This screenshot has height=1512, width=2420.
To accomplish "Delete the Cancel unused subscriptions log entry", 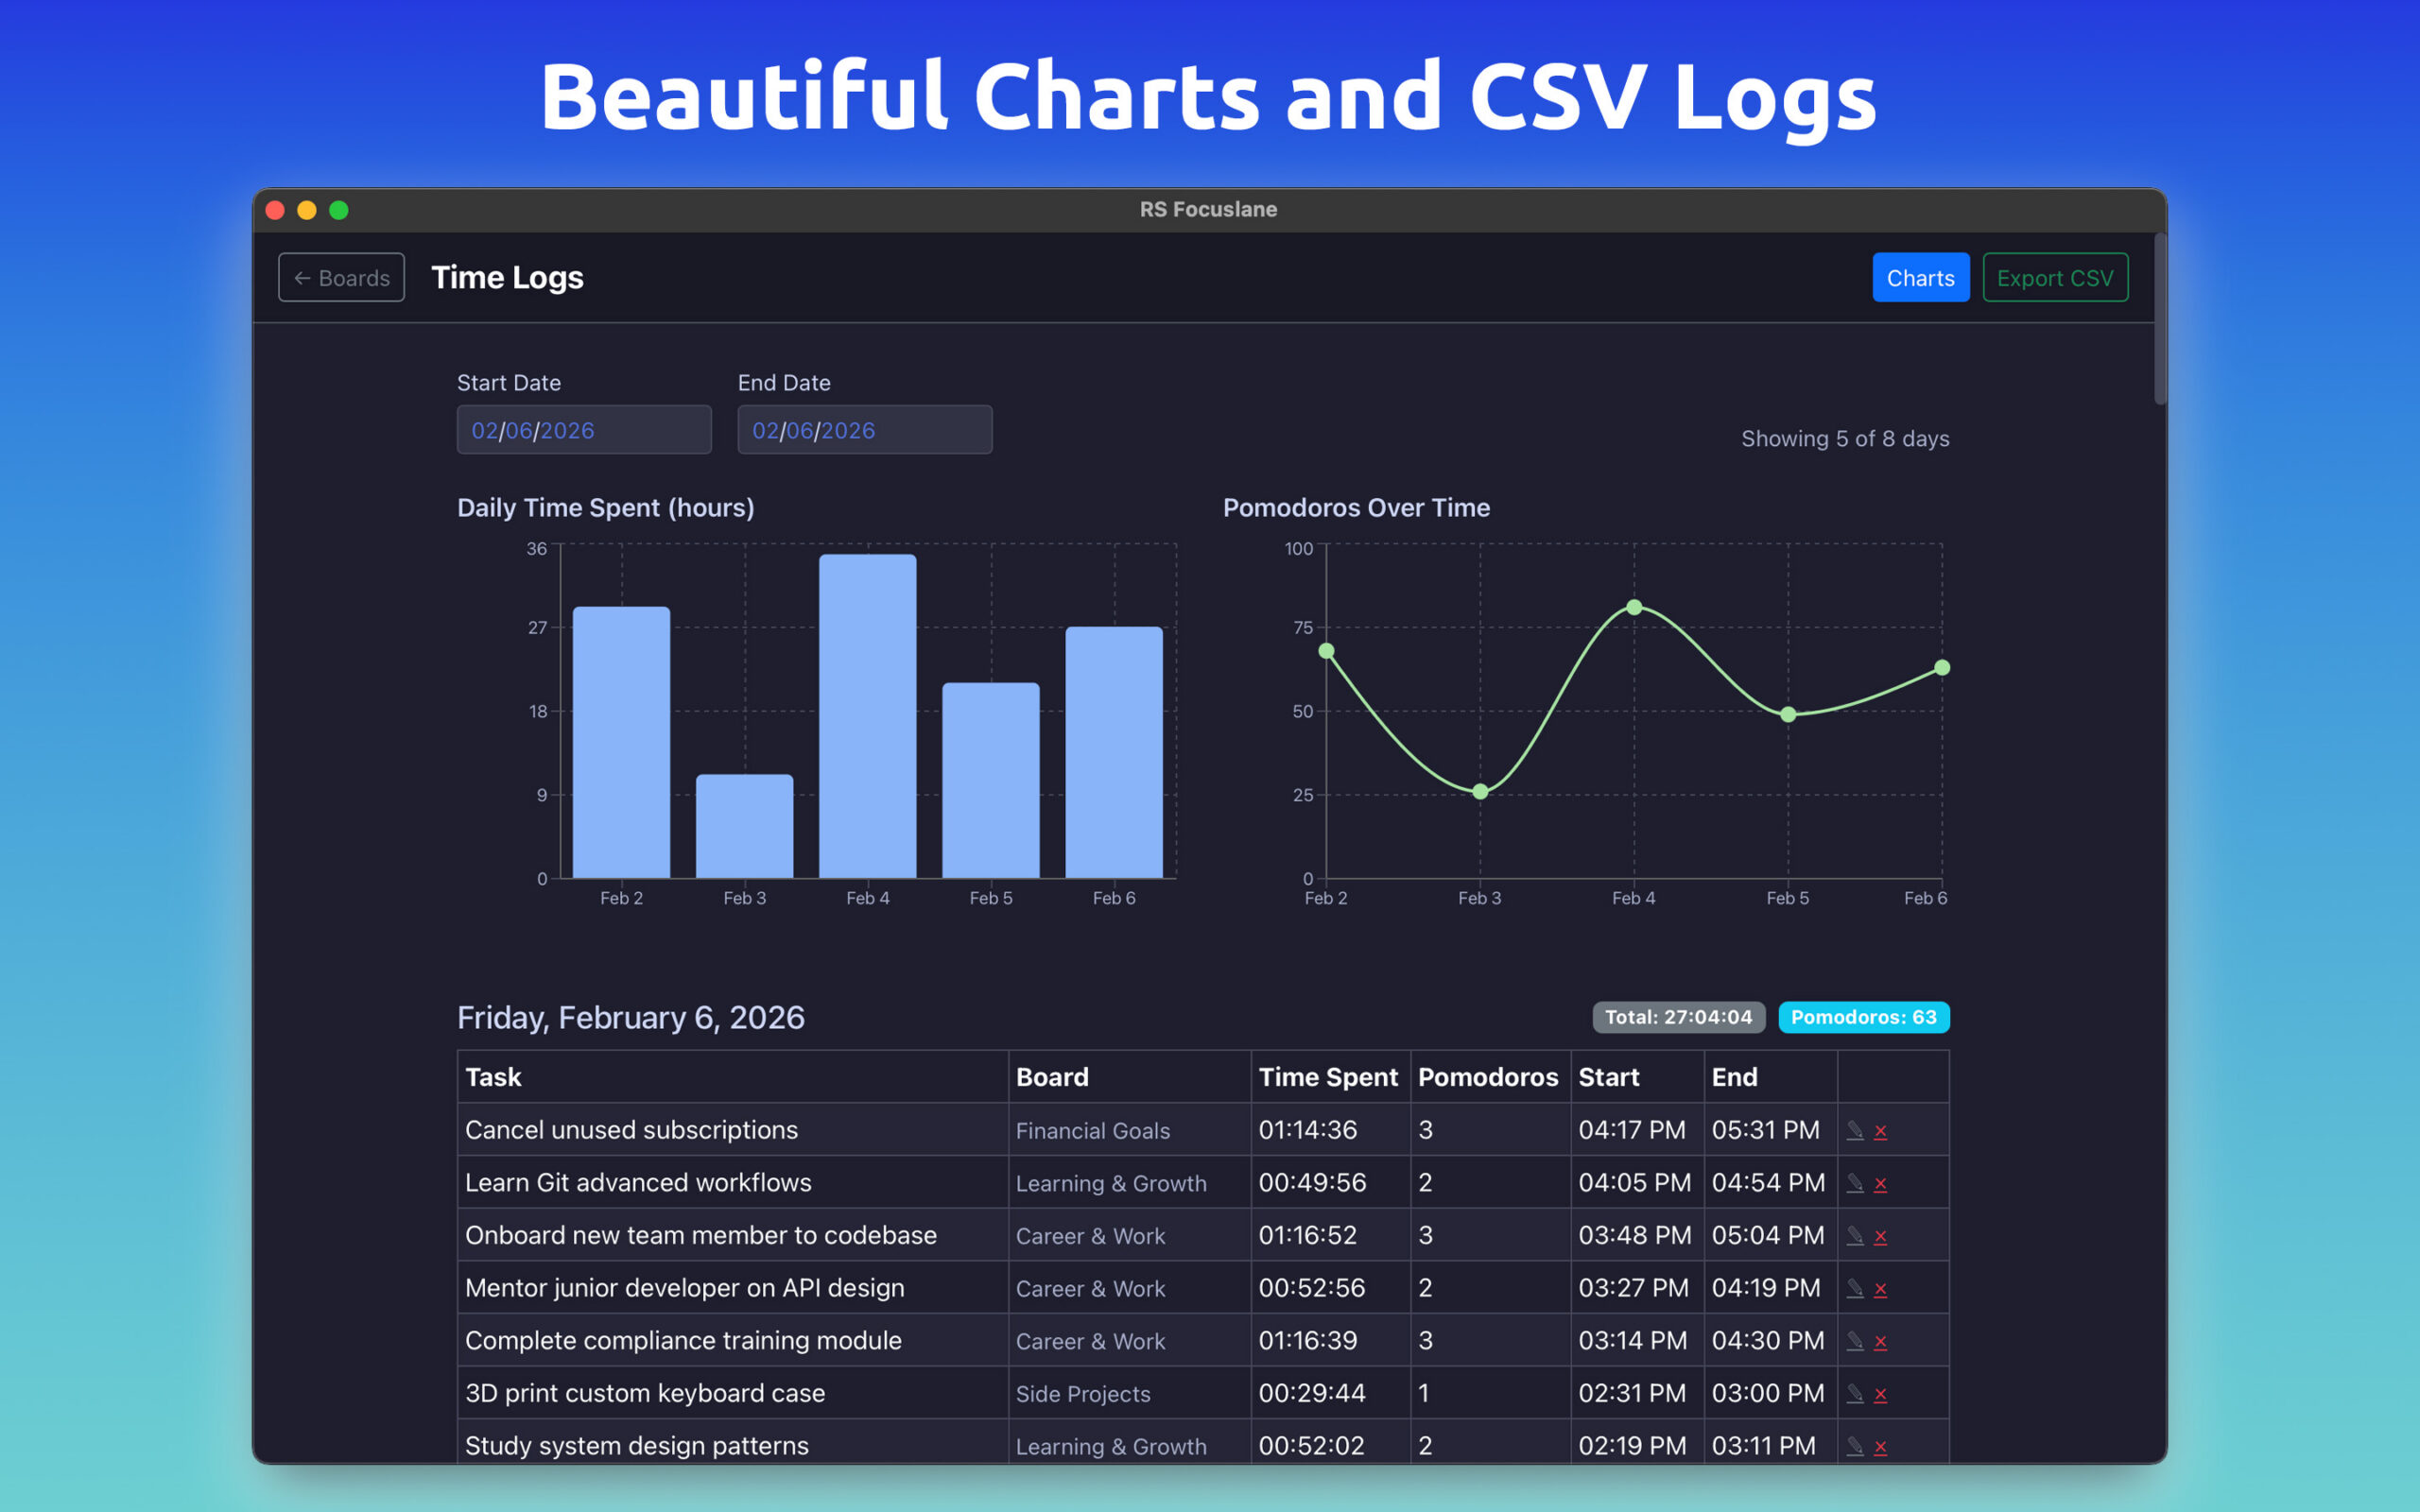I will click(x=1880, y=1131).
